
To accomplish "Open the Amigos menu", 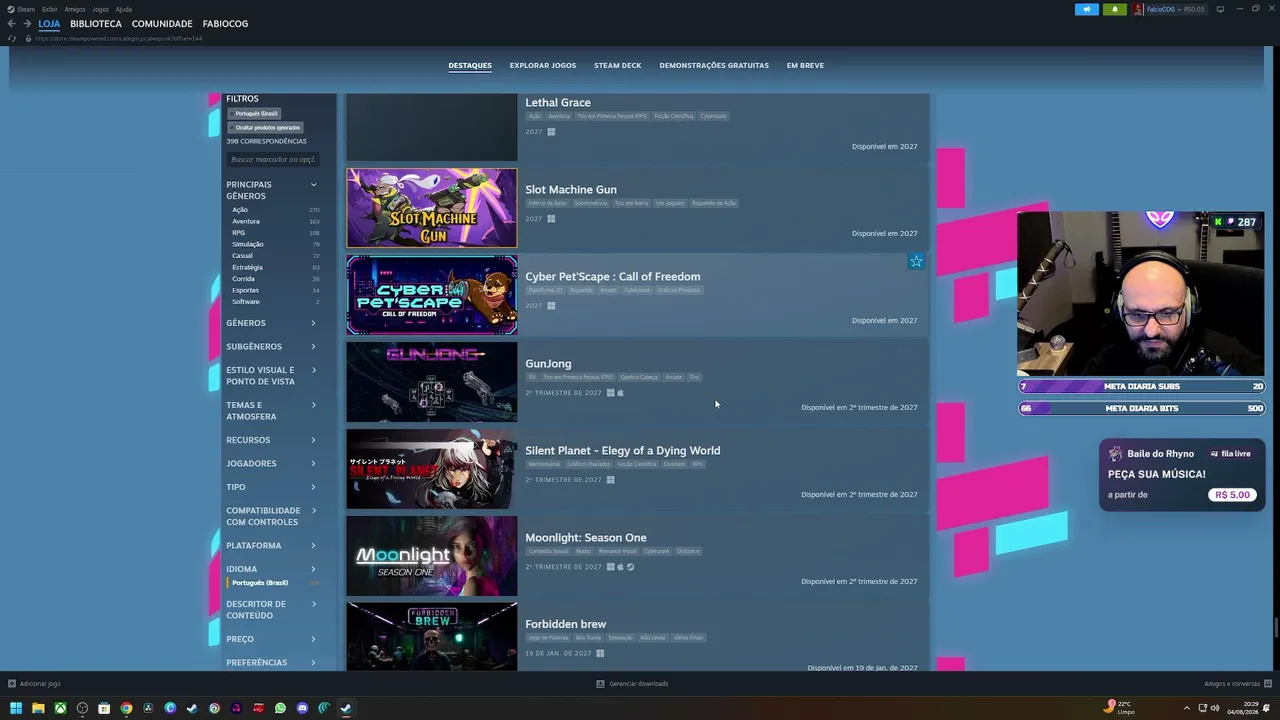I will click(75, 9).
